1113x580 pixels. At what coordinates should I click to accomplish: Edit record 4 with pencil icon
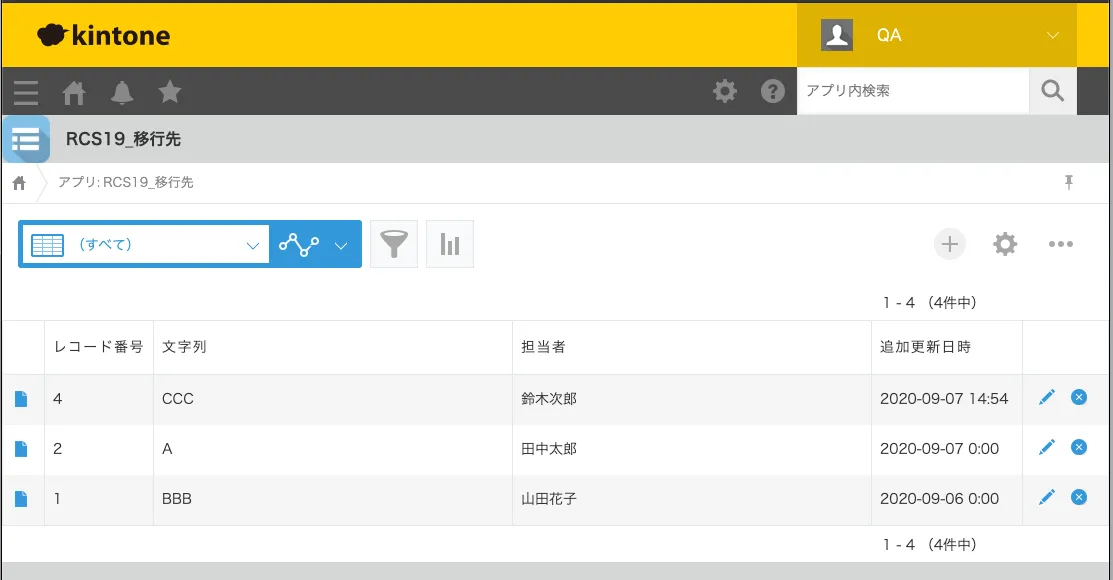pos(1047,398)
